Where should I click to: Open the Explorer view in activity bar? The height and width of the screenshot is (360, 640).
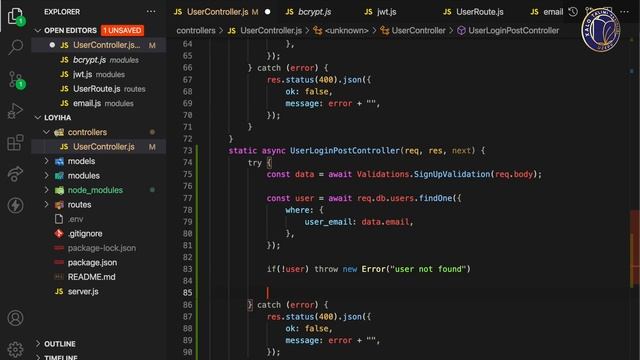coord(16,16)
